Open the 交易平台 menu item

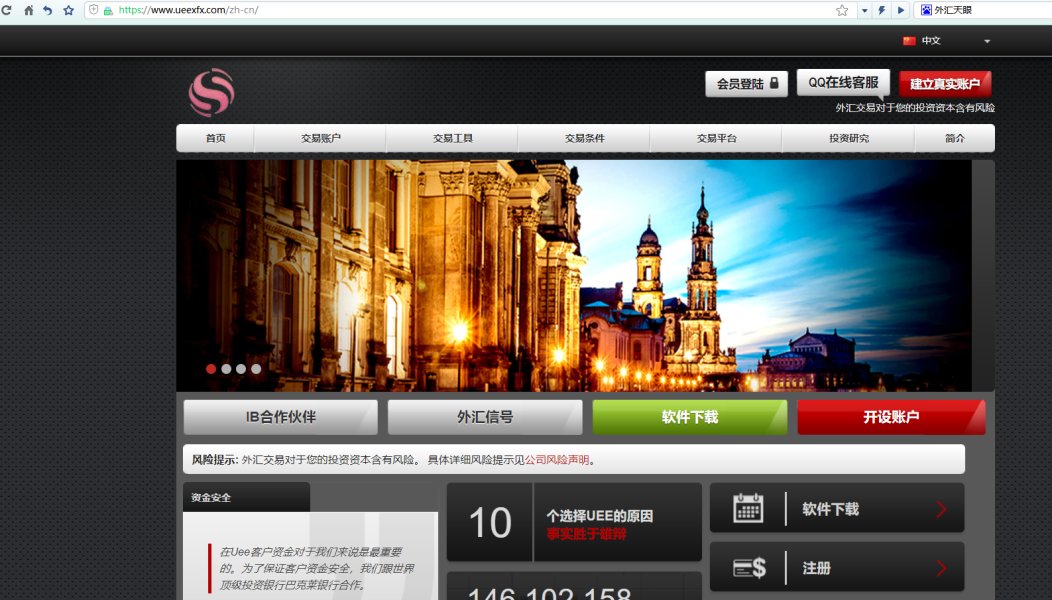coord(717,138)
